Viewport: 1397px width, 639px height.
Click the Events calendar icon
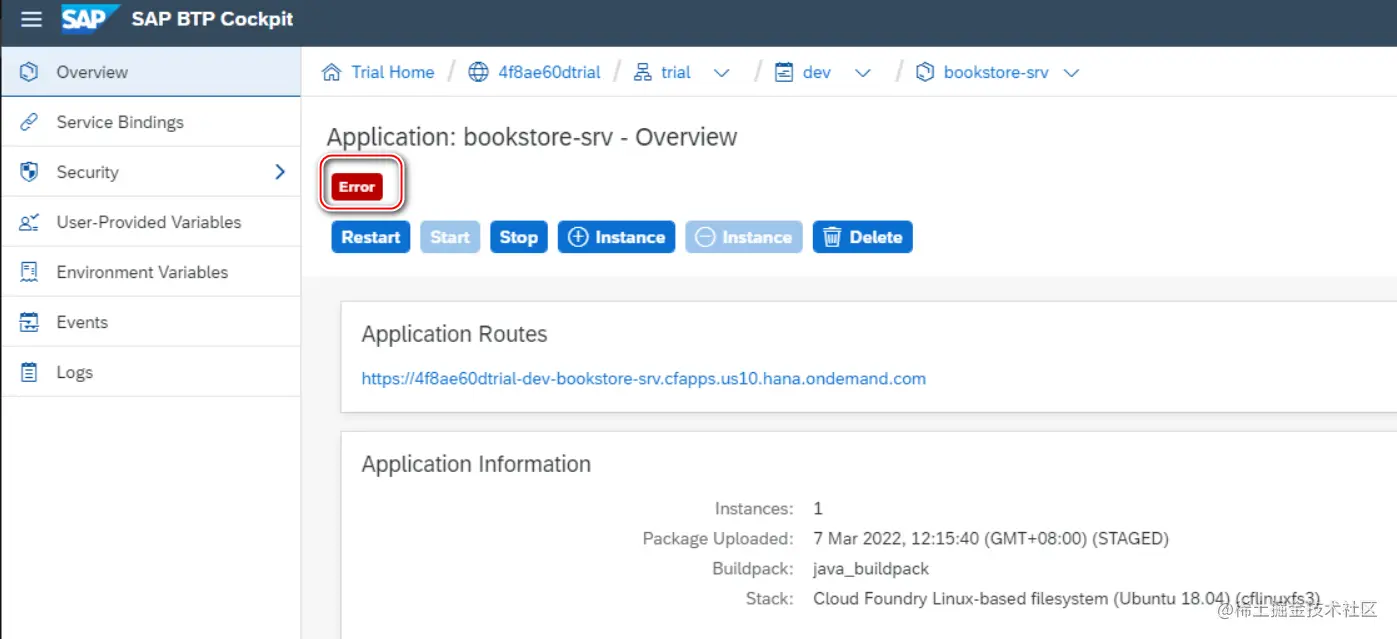point(29,322)
